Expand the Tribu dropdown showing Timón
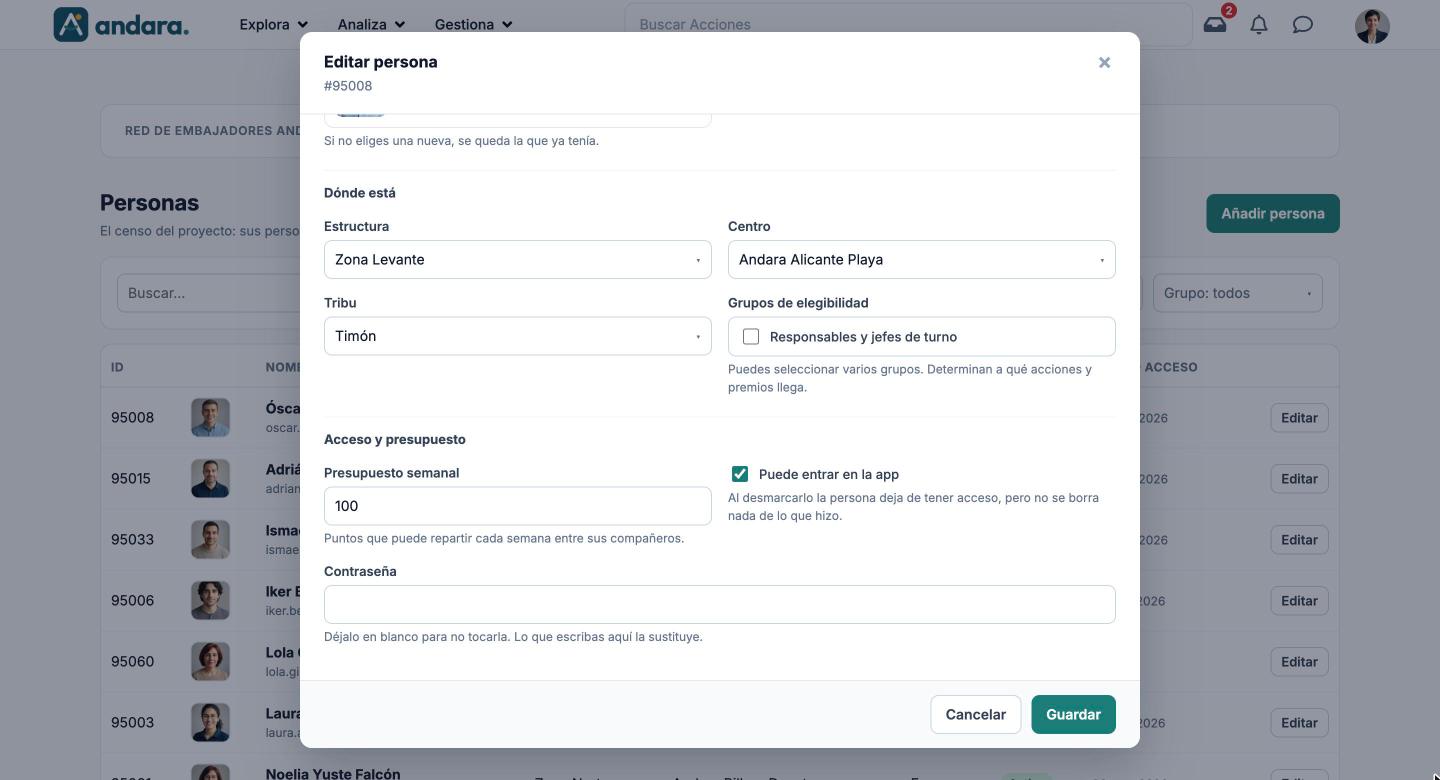The height and width of the screenshot is (780, 1440). 518,336
